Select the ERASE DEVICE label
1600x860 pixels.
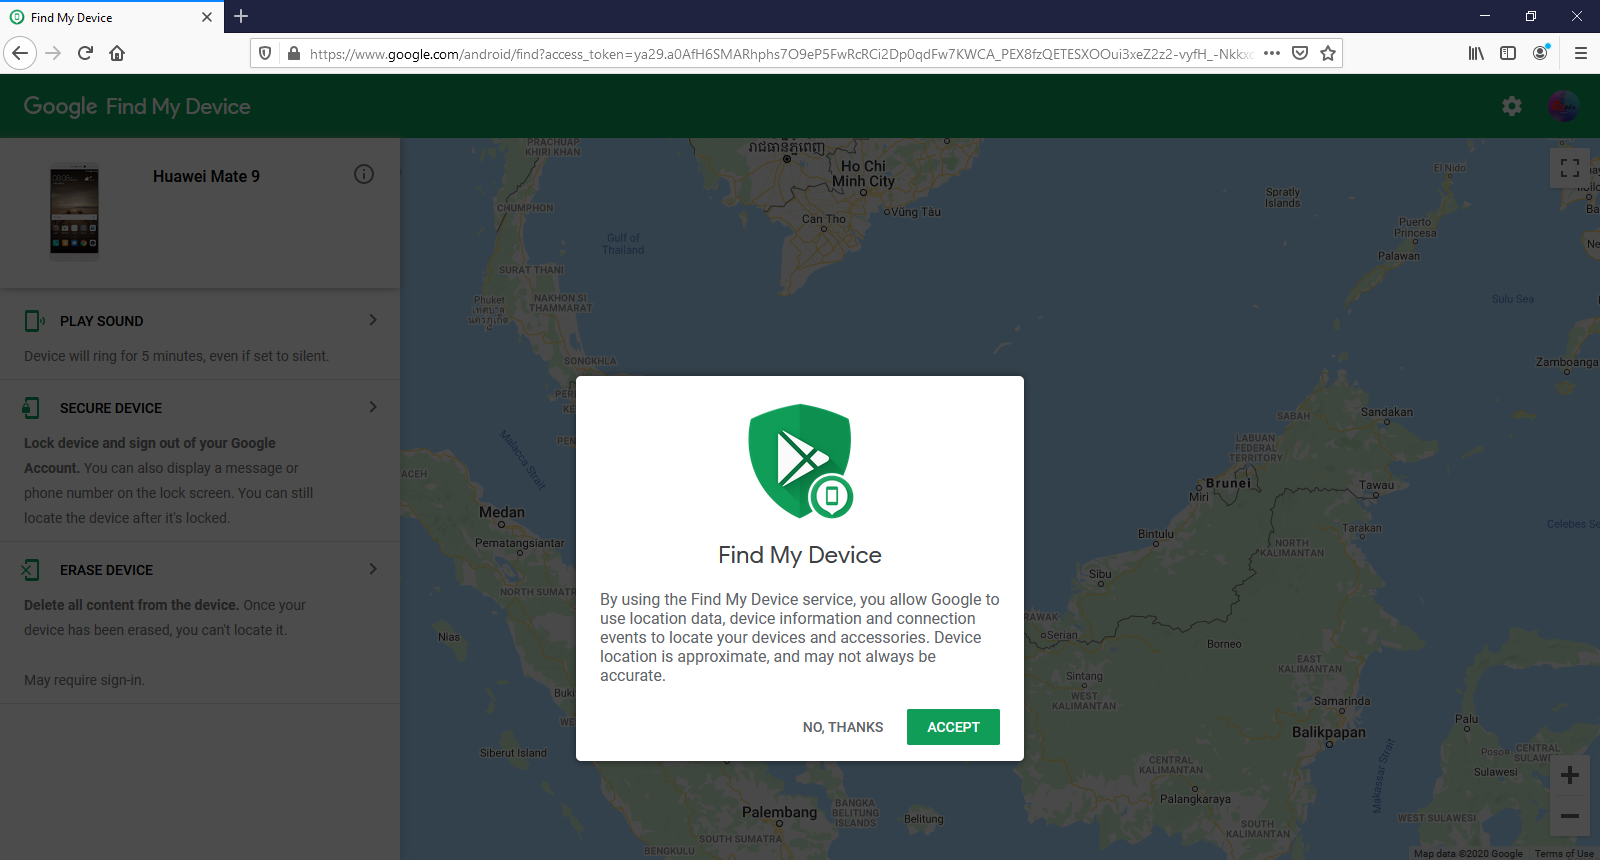[x=106, y=570]
